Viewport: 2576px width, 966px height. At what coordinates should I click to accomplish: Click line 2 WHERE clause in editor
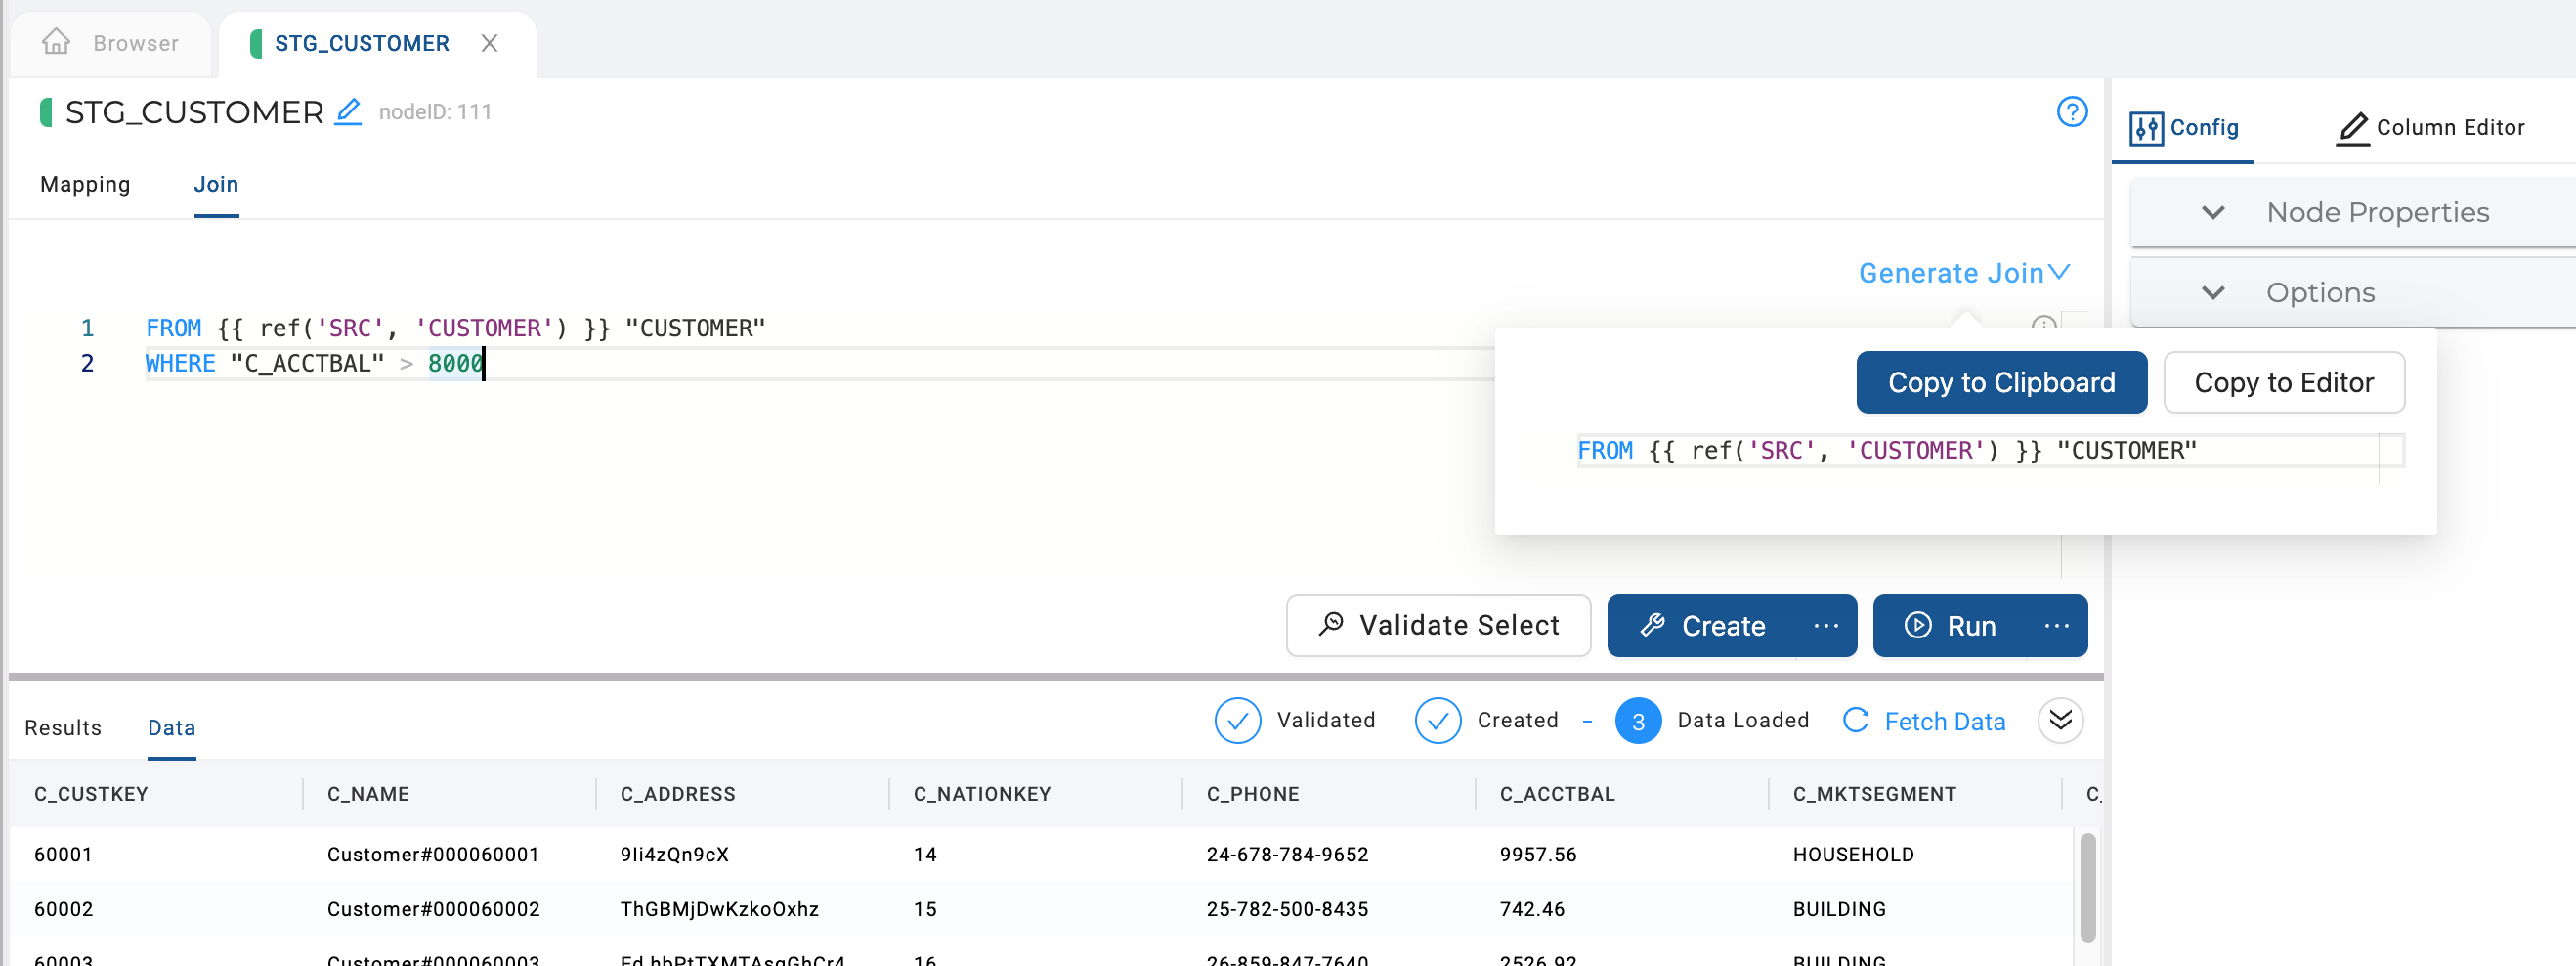coord(315,363)
